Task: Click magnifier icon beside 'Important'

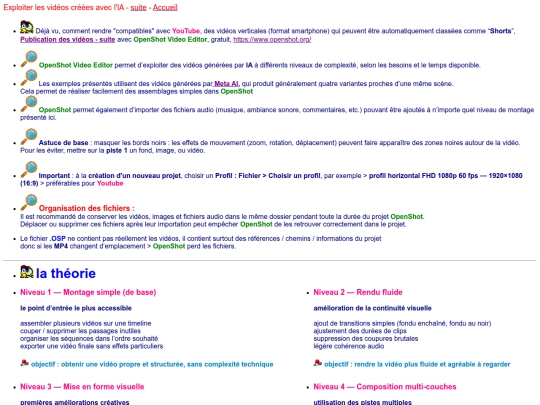Action: tap(29, 170)
